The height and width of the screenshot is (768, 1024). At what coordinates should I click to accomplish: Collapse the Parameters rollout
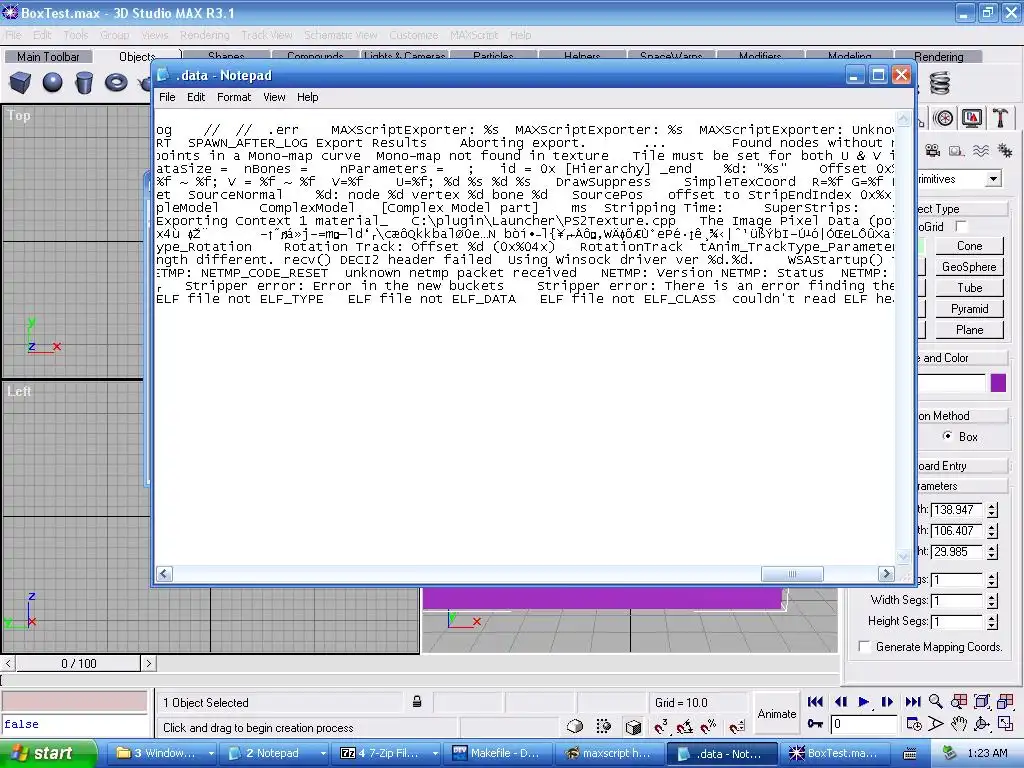coord(962,486)
